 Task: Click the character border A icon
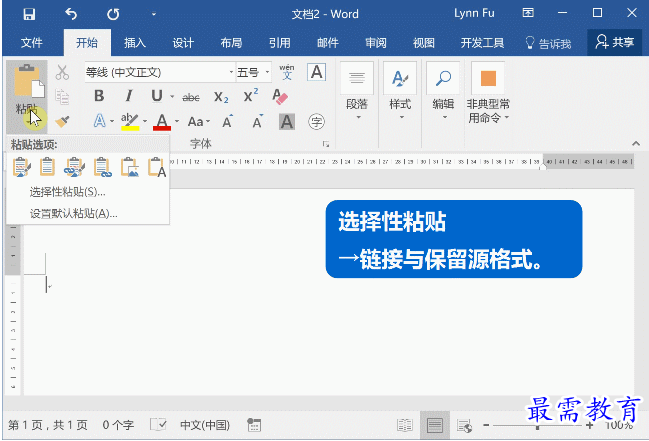click(x=317, y=72)
